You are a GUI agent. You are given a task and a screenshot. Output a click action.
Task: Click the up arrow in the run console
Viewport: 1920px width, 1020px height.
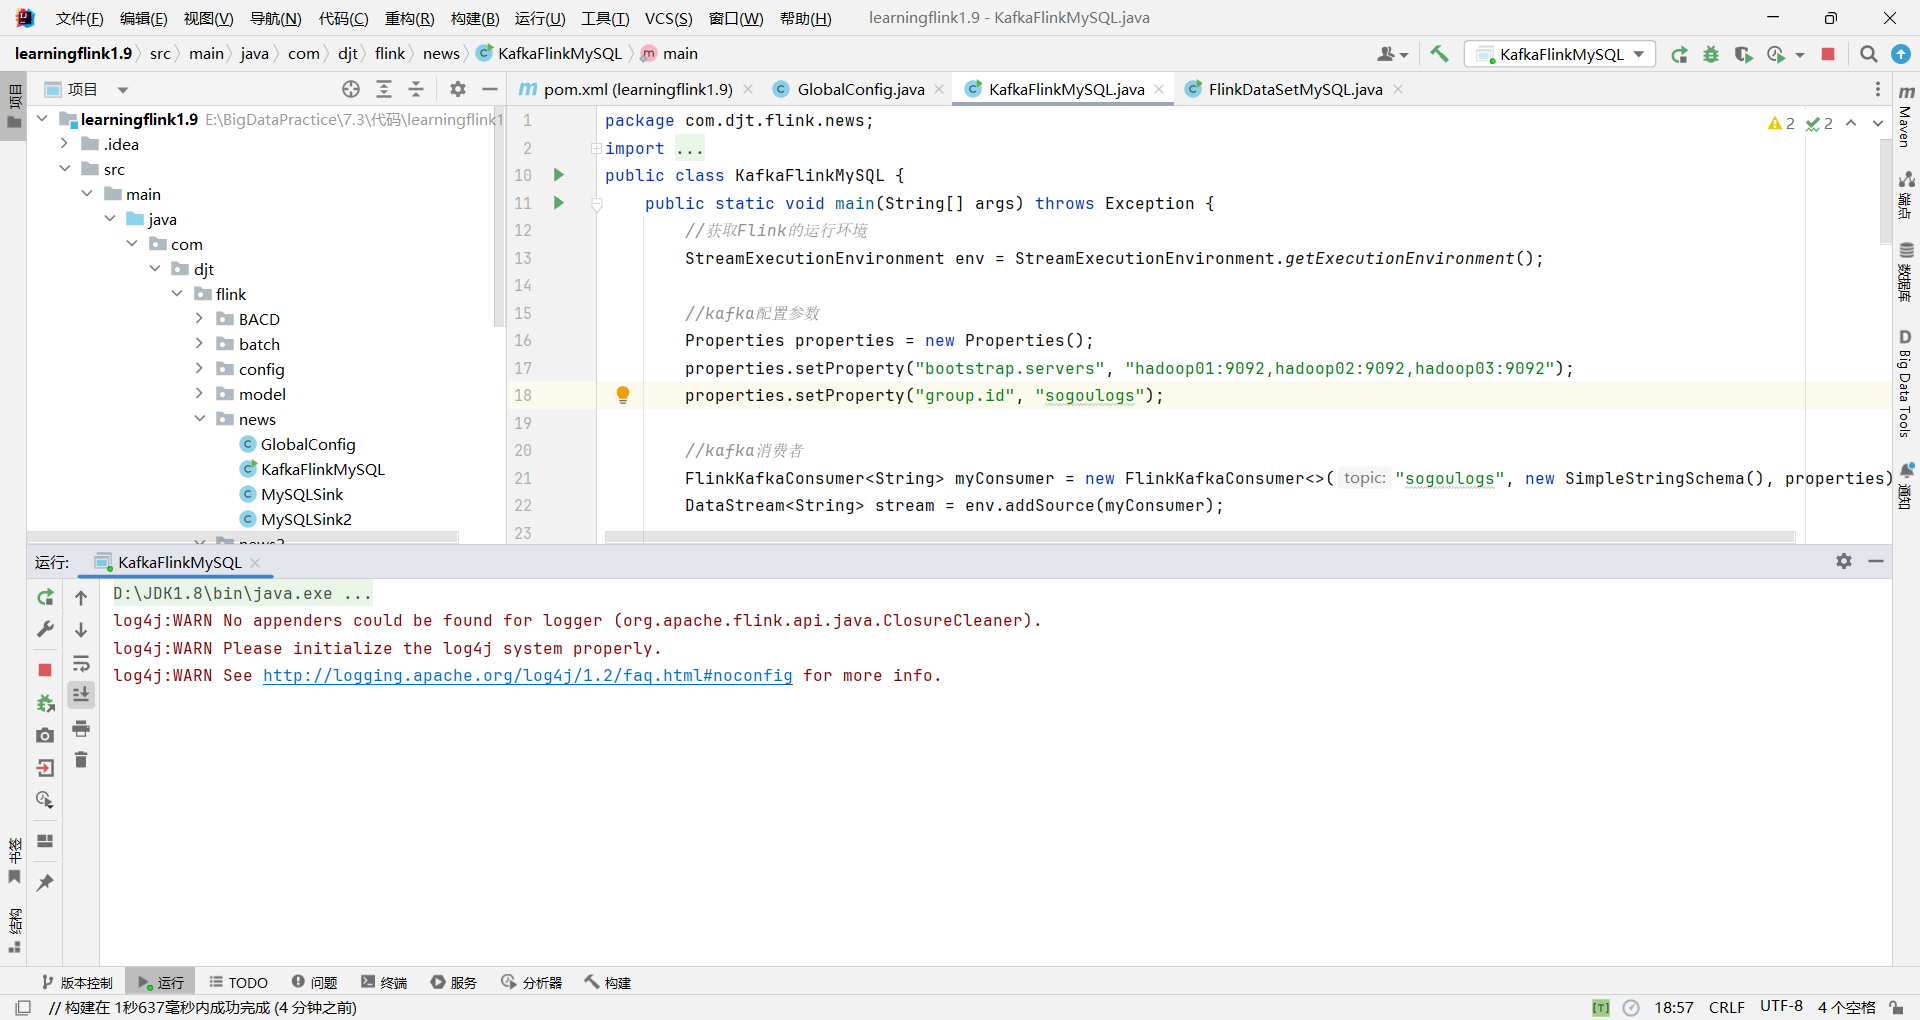point(81,597)
